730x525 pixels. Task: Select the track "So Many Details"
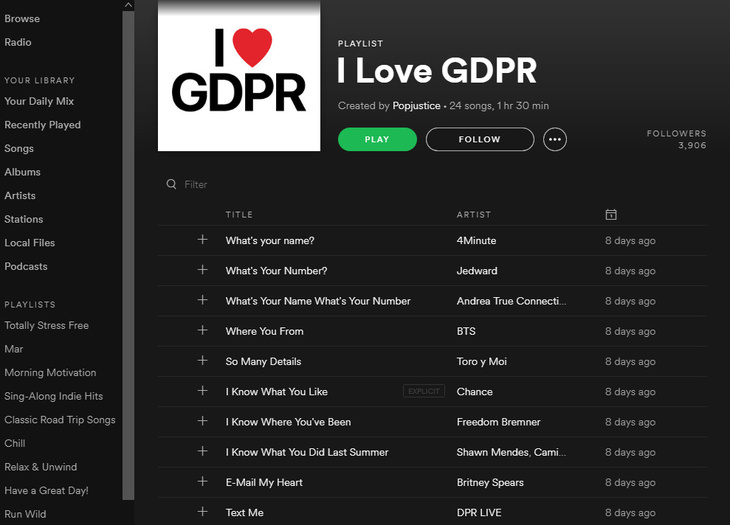pyautogui.click(x=264, y=362)
